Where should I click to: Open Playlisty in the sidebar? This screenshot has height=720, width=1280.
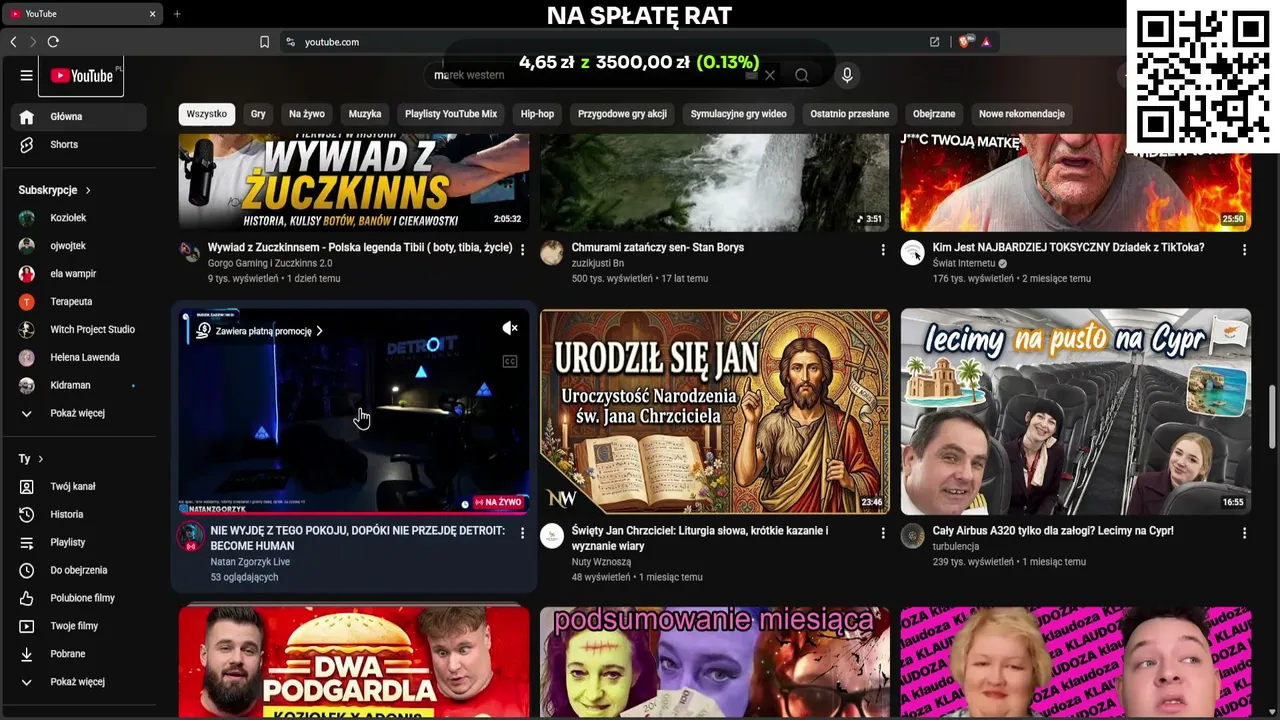[x=79, y=542]
